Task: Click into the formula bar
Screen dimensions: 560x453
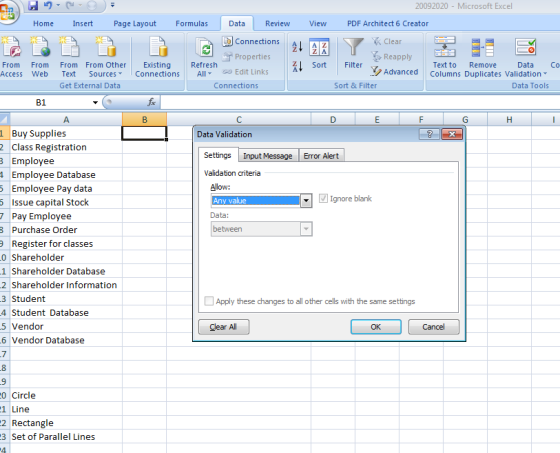Action: tap(360, 103)
